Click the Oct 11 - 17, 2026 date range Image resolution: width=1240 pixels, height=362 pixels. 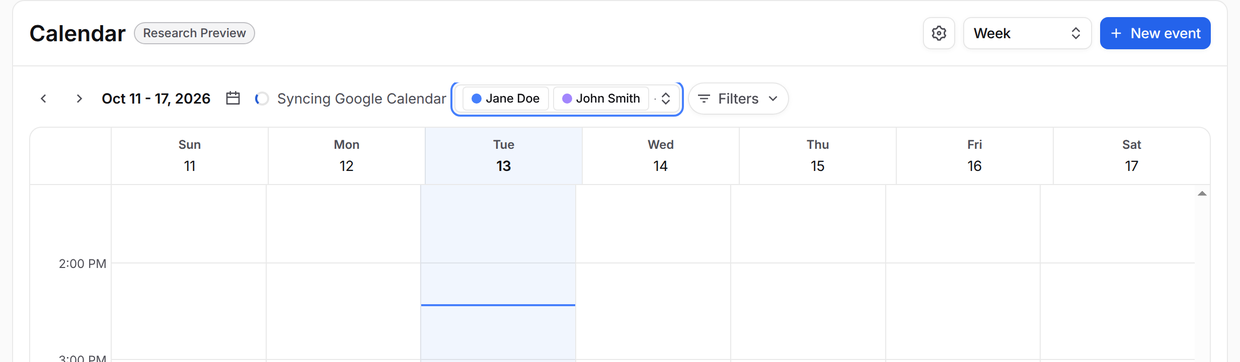(156, 98)
